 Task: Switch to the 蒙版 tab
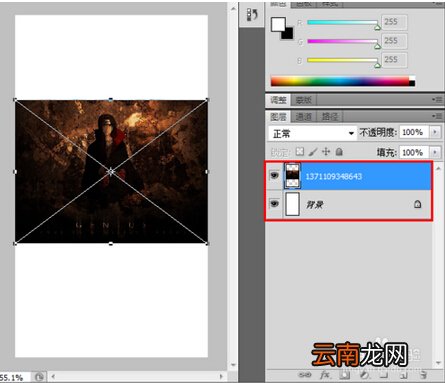pyautogui.click(x=303, y=100)
